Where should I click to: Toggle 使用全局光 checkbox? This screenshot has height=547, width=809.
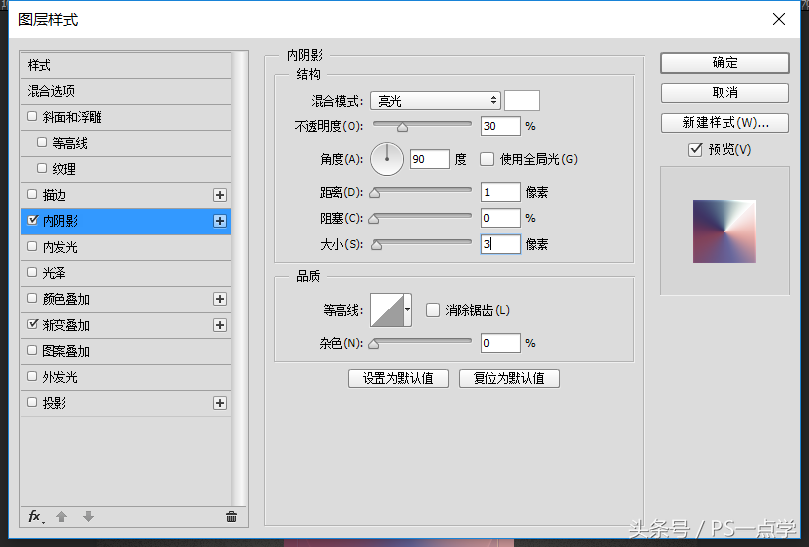point(487,159)
